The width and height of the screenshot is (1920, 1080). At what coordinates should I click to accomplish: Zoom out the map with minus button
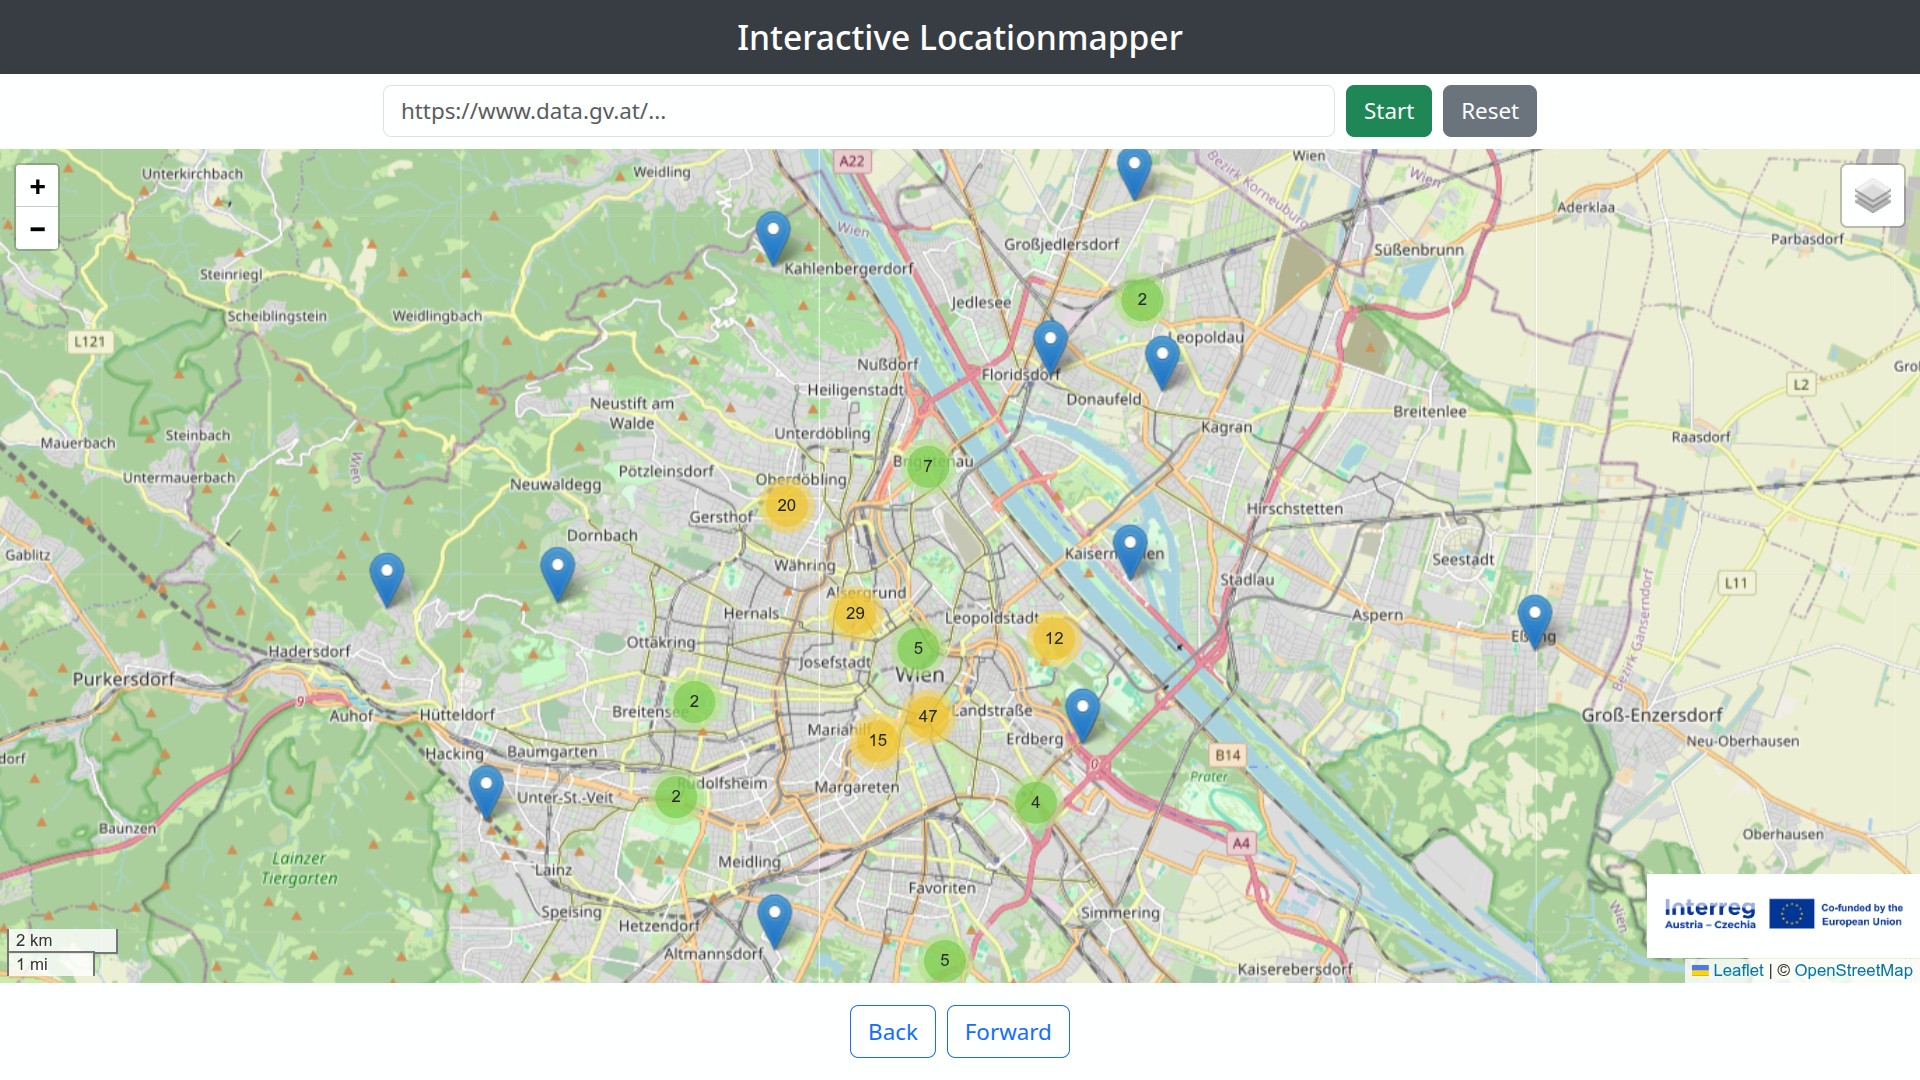tap(37, 229)
